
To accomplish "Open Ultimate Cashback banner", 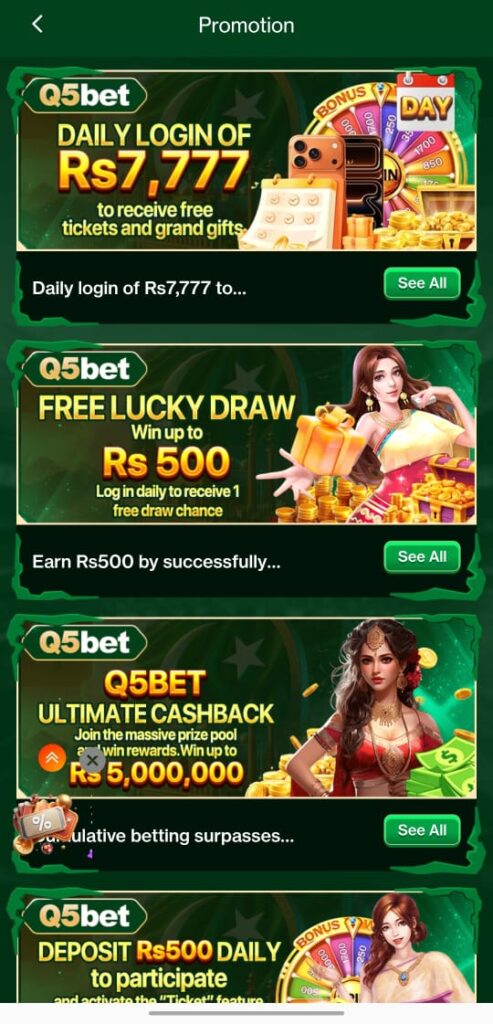I will [x=246, y=707].
